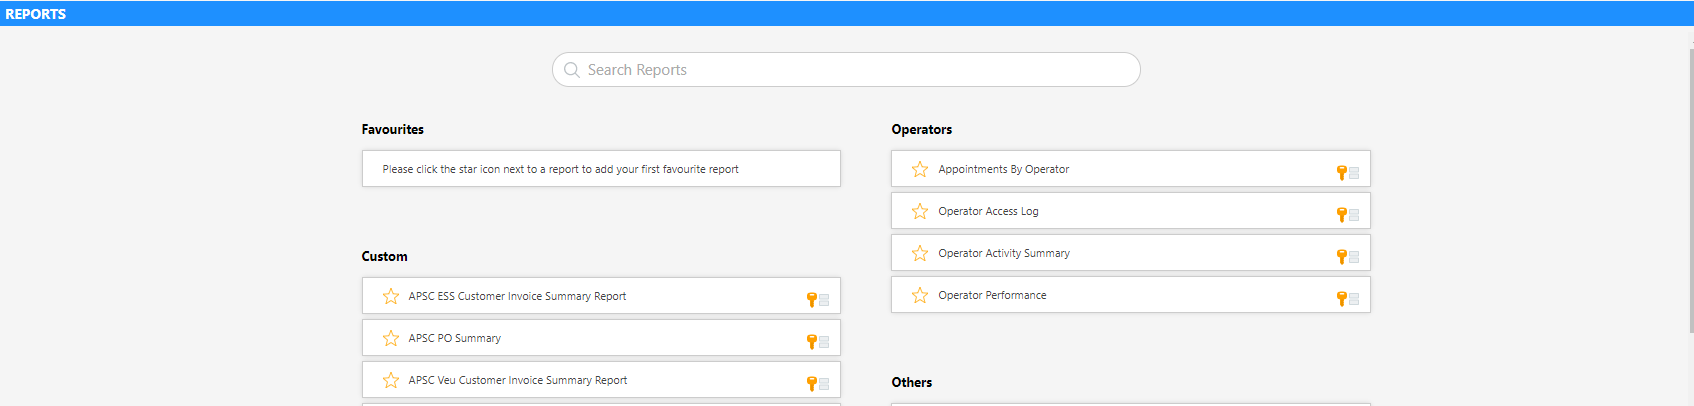Open the Appointments By Operator report
Screen dimensions: 1694x406
(1003, 170)
